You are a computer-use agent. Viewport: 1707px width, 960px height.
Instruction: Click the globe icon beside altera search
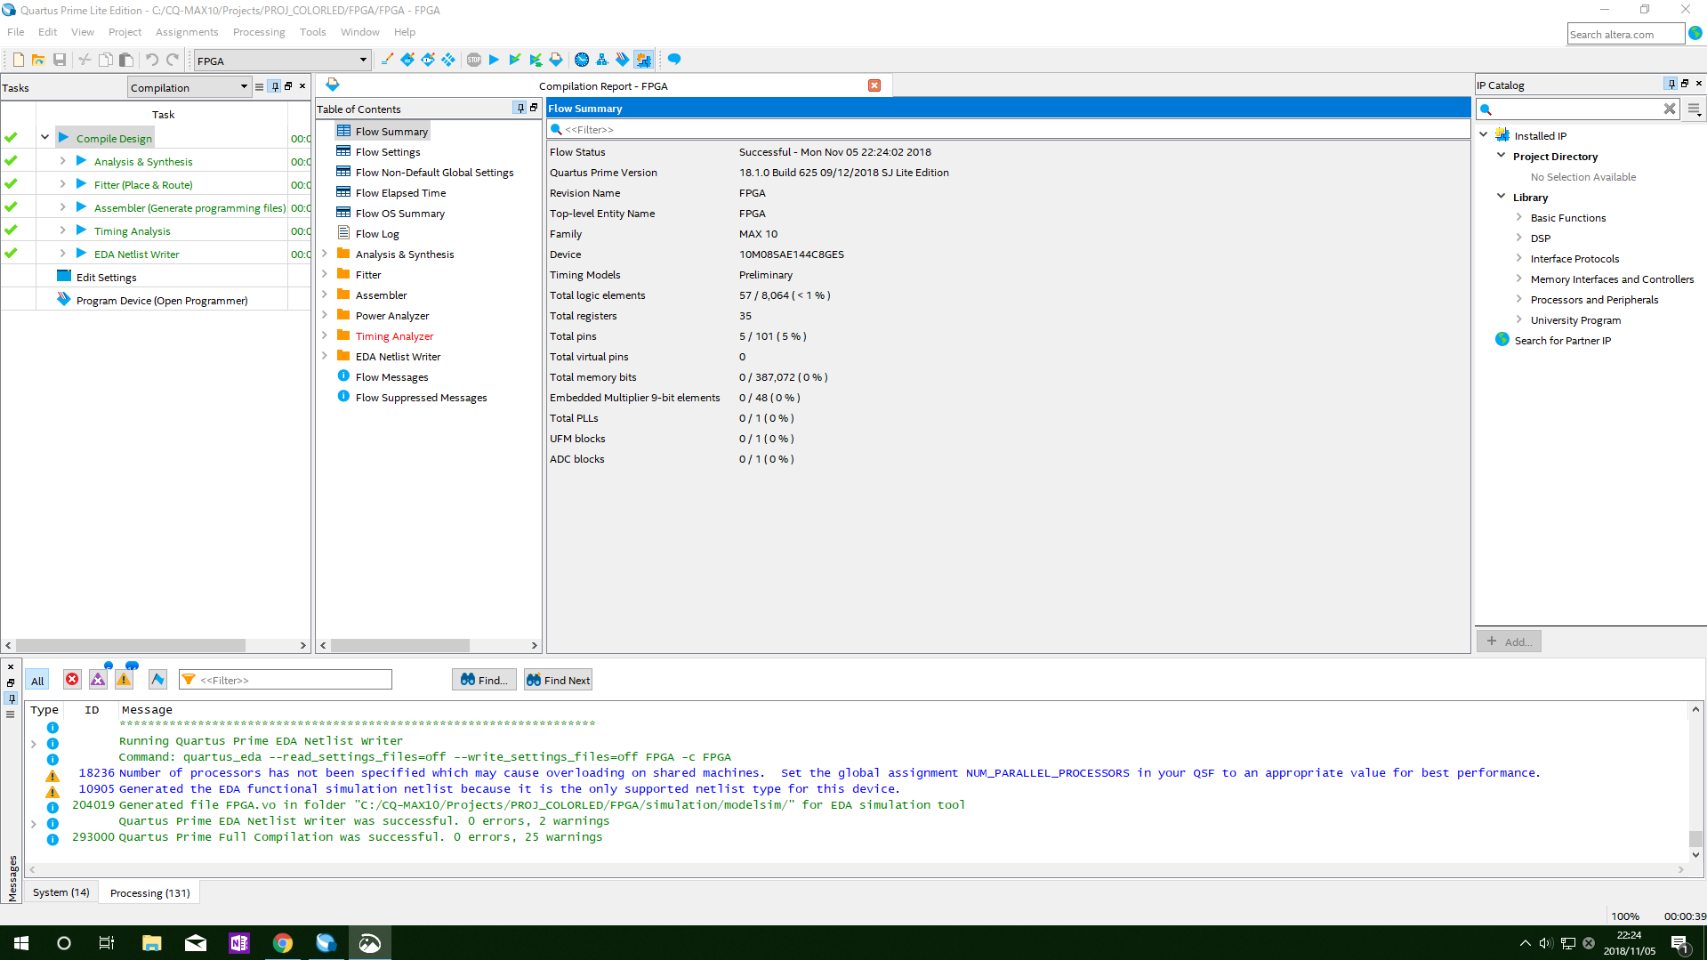click(1695, 33)
